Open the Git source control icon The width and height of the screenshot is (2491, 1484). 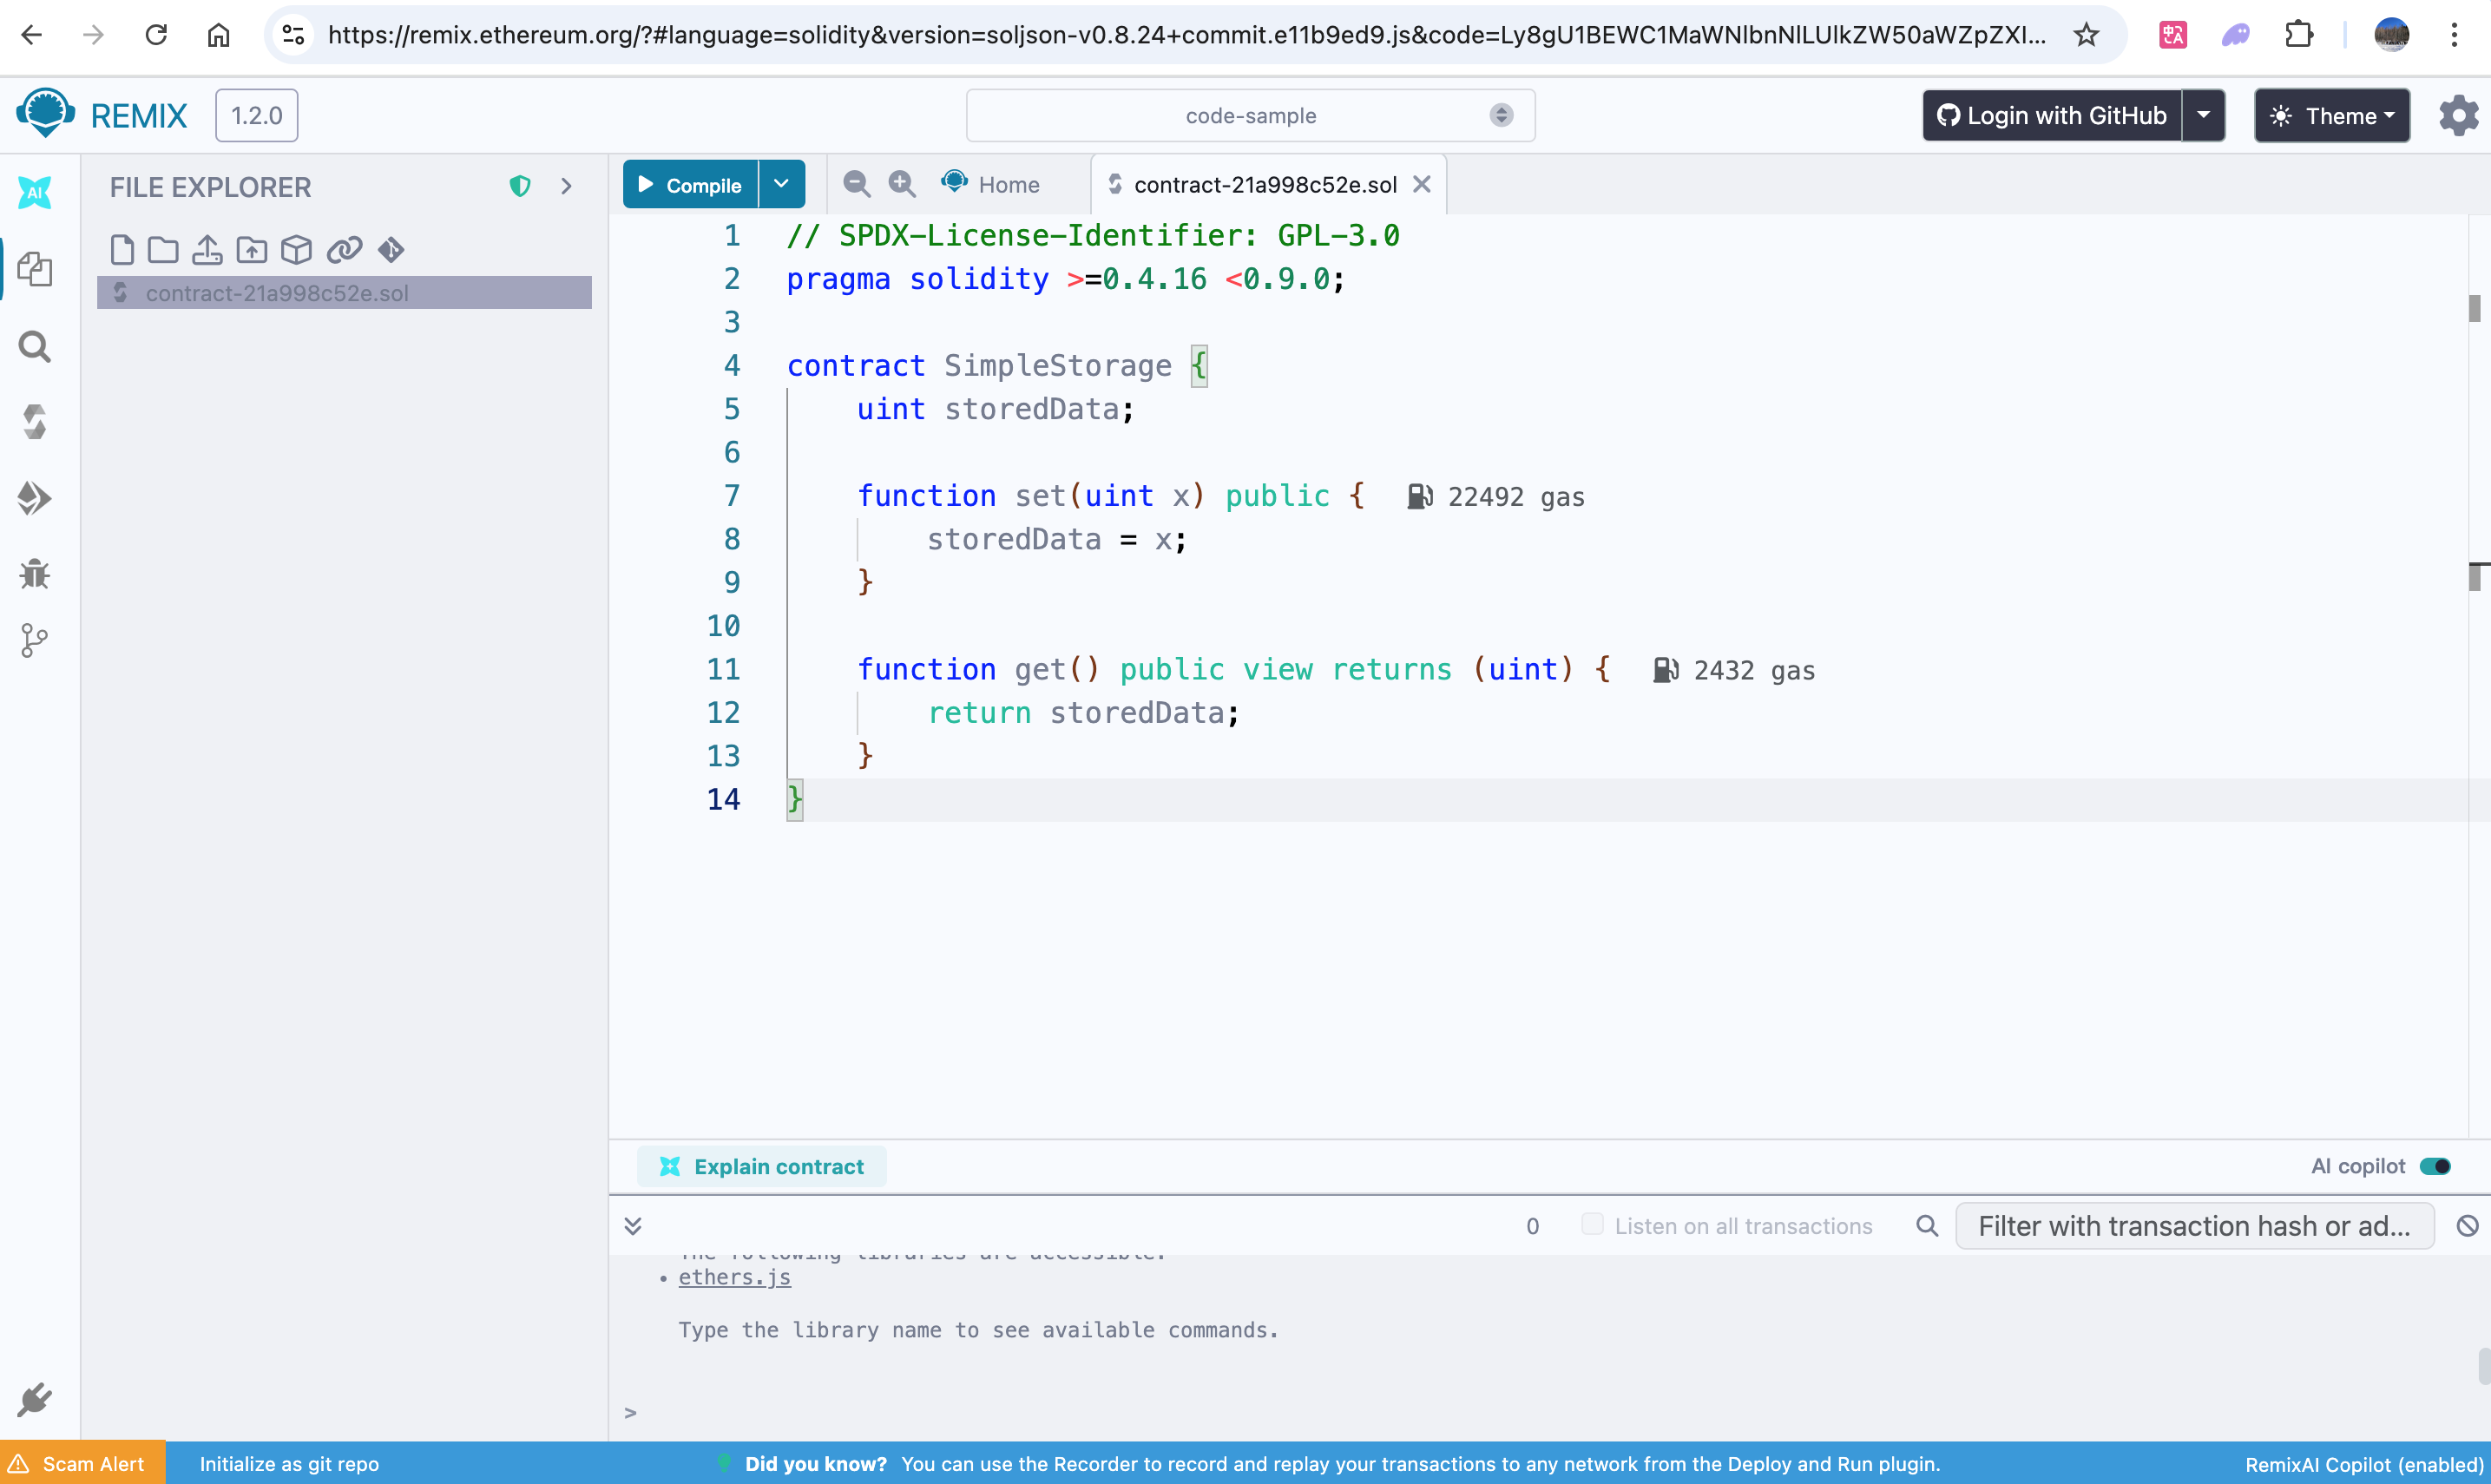(35, 640)
